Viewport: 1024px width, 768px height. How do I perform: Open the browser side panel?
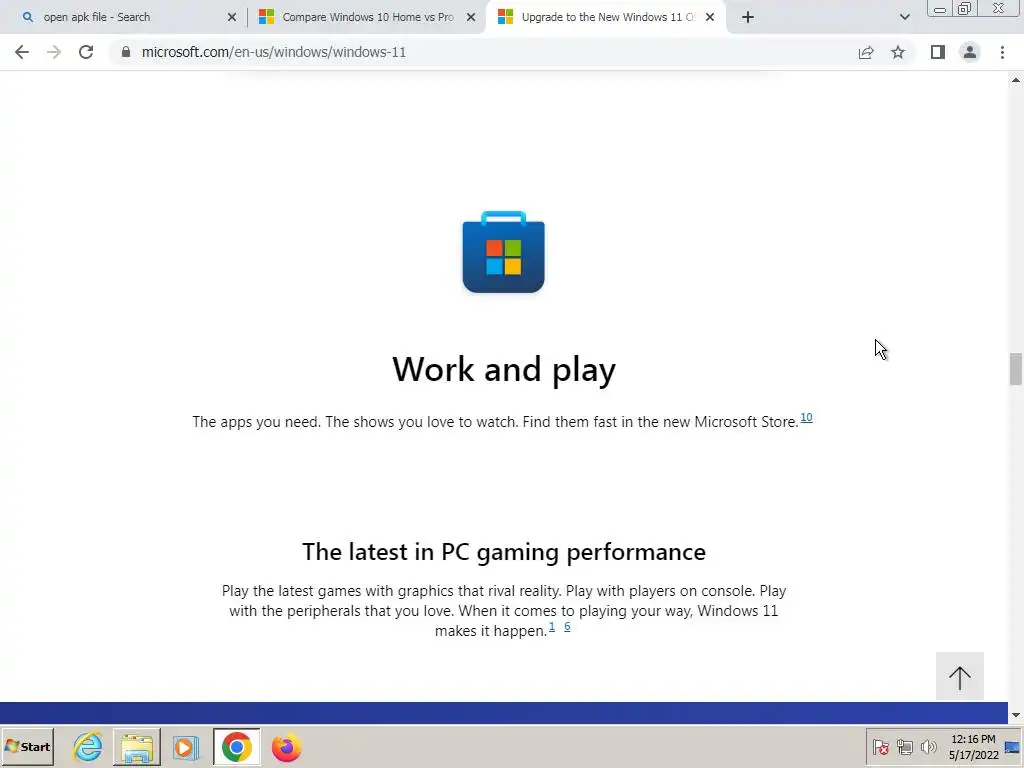pos(938,52)
